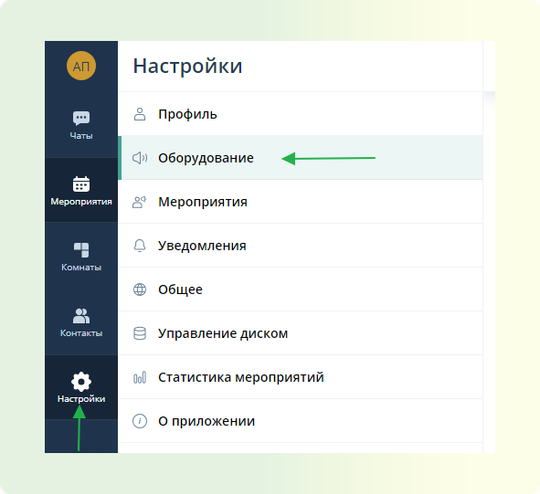Image resolution: width=540 pixels, height=494 pixels.
Task: Select Статистика мероприятий entry
Action: pyautogui.click(x=300, y=377)
